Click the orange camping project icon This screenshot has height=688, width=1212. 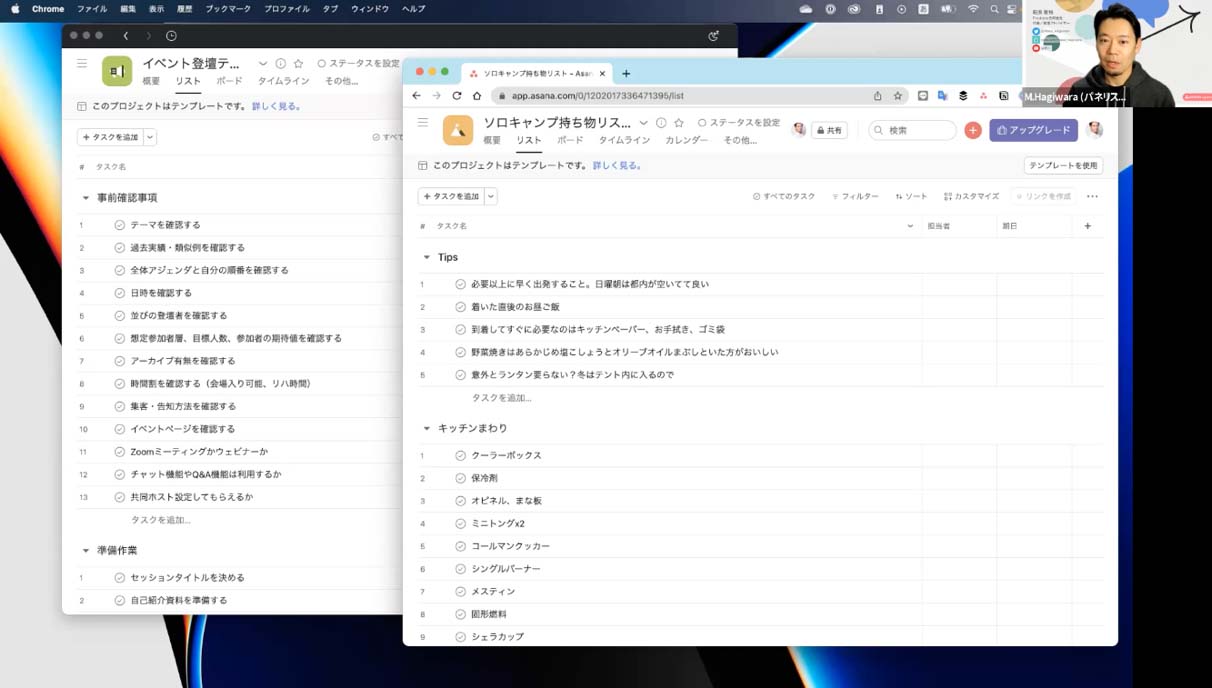point(458,130)
